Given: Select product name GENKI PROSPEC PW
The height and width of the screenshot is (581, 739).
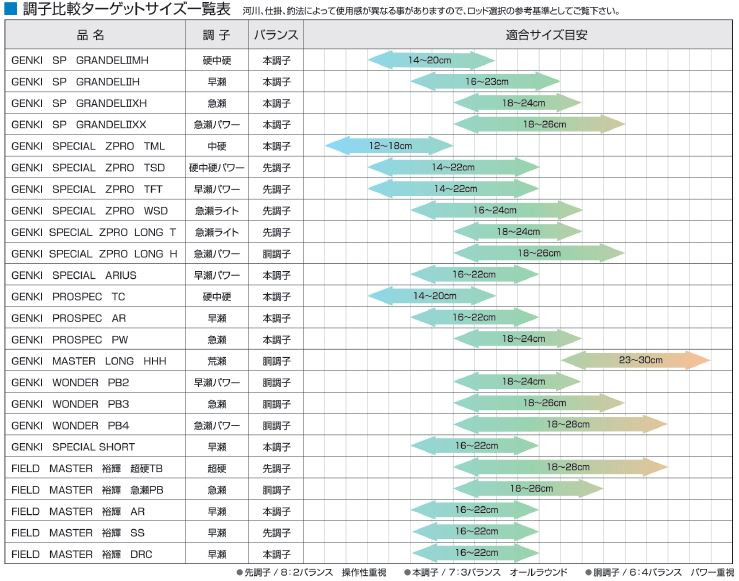Looking at the screenshot, I should pyautogui.click(x=69, y=340).
